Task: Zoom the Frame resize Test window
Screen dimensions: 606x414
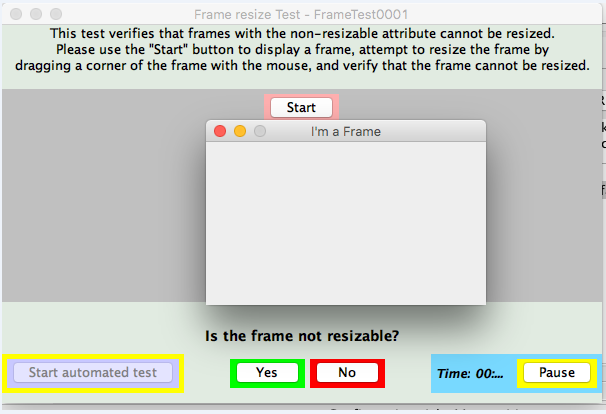Action: 56,15
